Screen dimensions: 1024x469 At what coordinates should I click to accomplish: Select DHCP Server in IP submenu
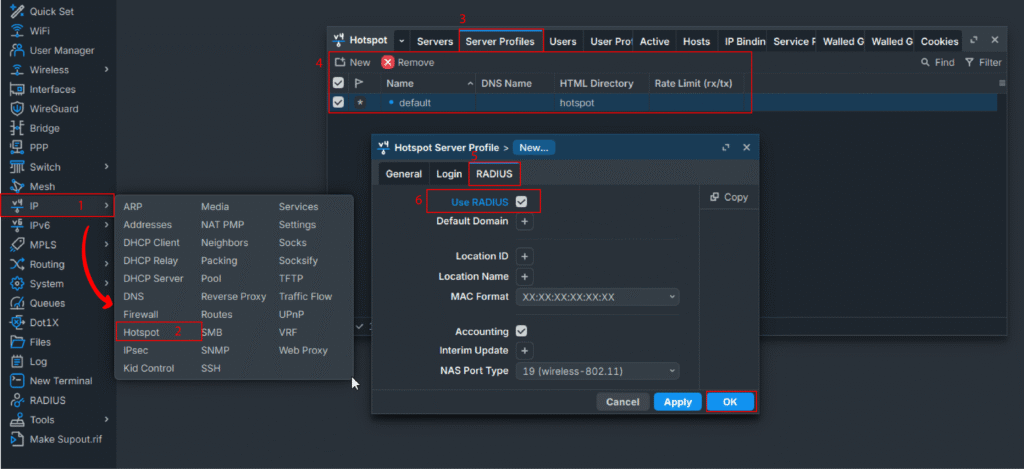tap(153, 278)
